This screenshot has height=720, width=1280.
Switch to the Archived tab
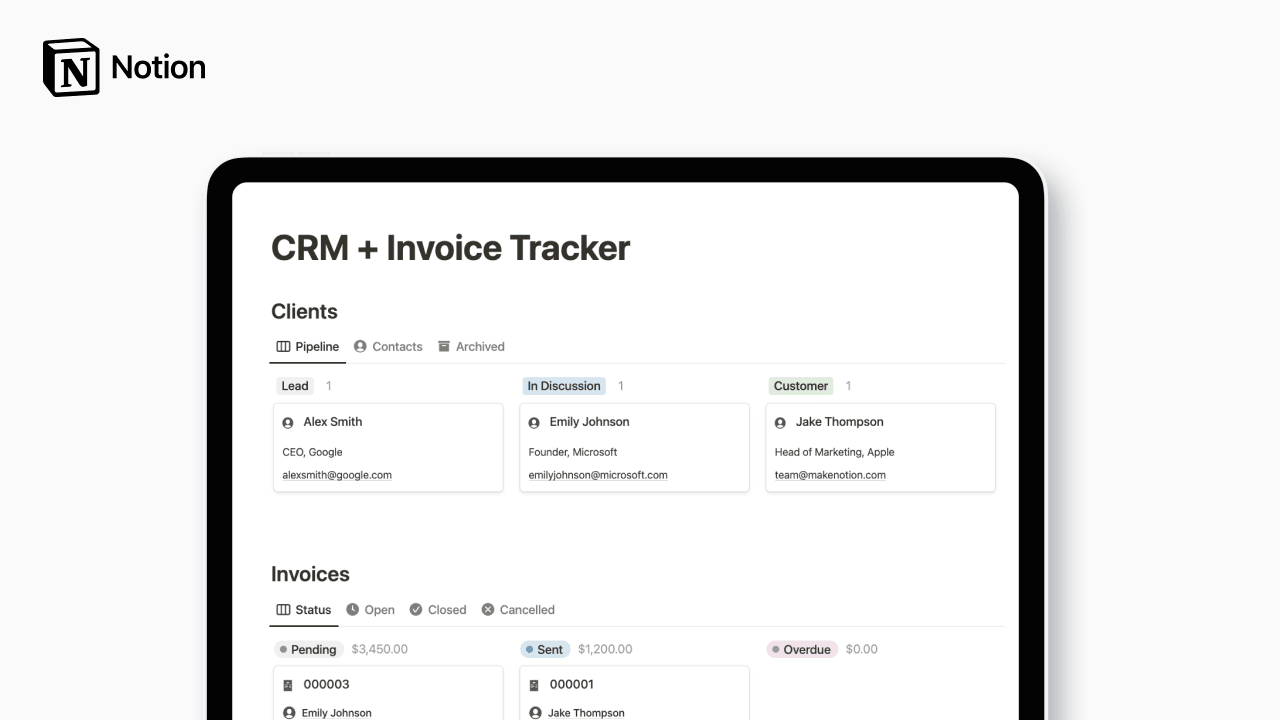click(x=481, y=346)
